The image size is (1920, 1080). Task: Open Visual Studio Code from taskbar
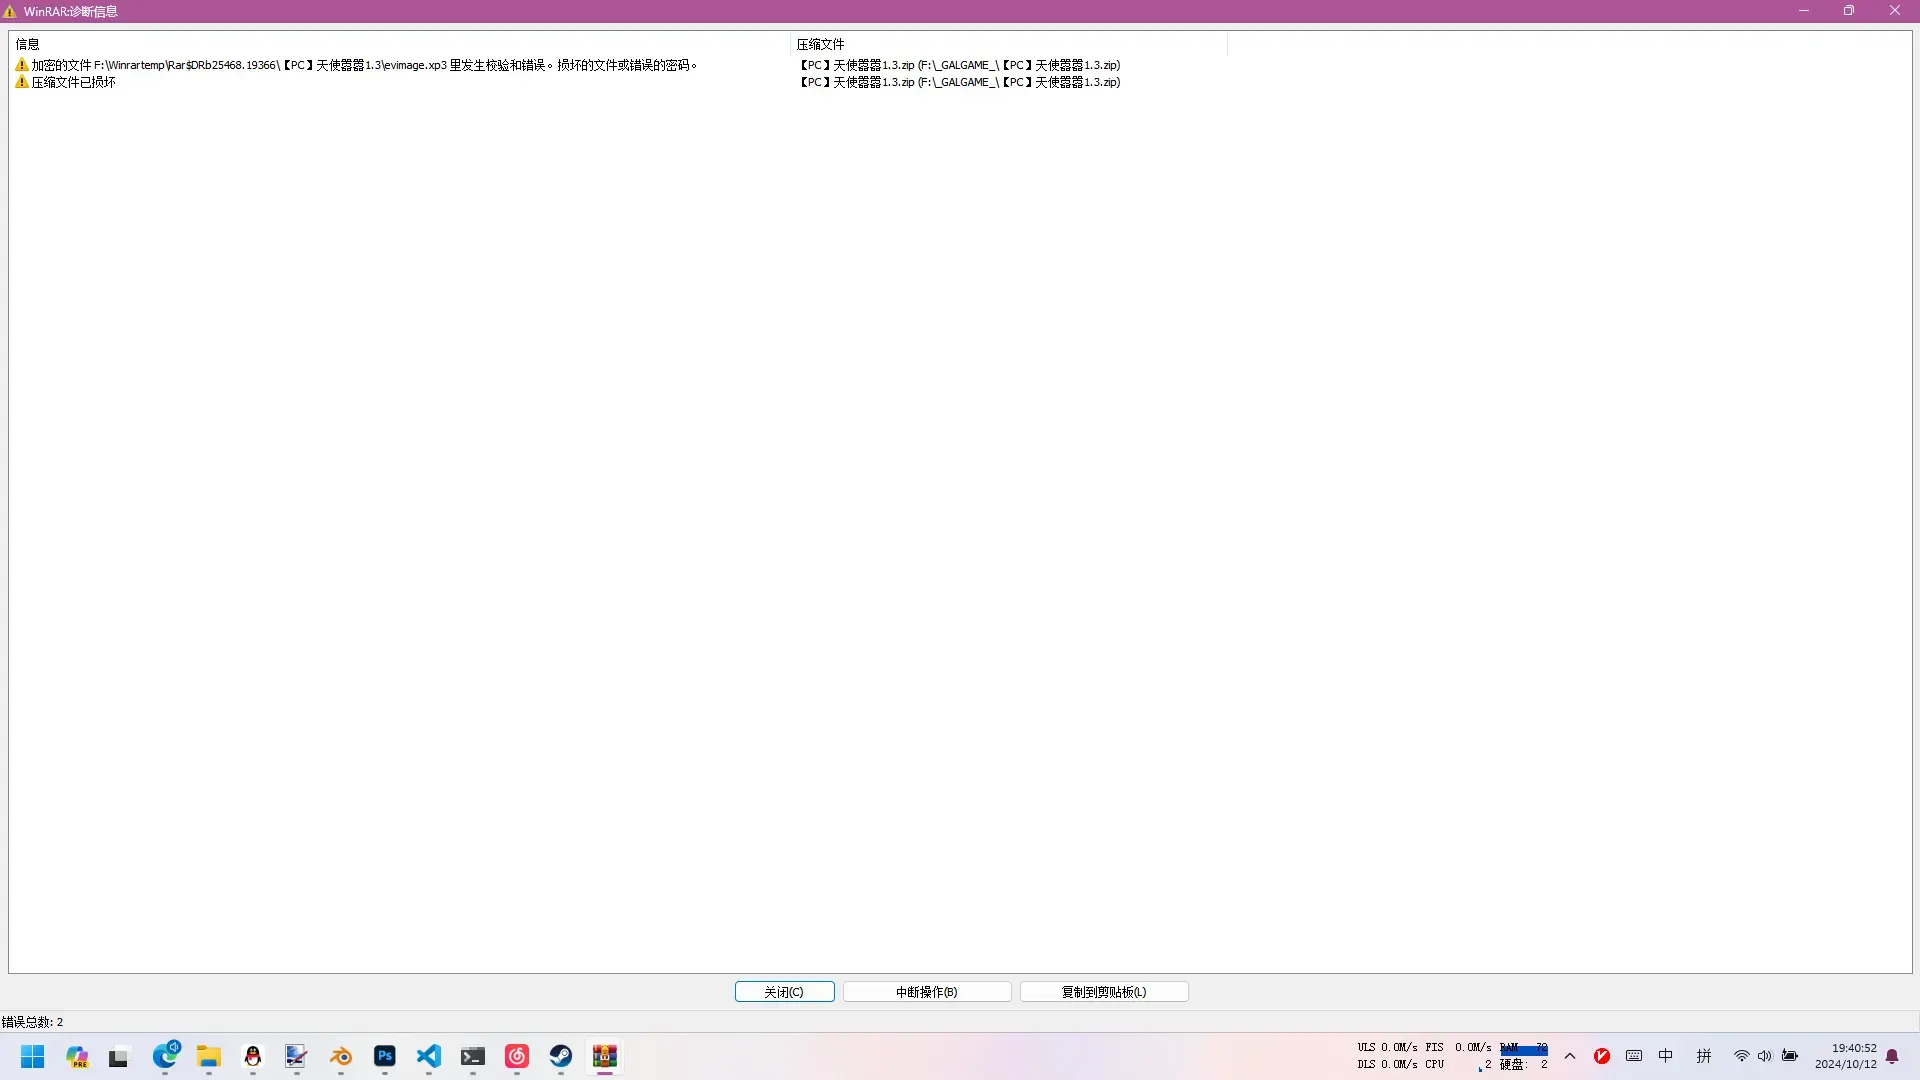click(429, 1057)
